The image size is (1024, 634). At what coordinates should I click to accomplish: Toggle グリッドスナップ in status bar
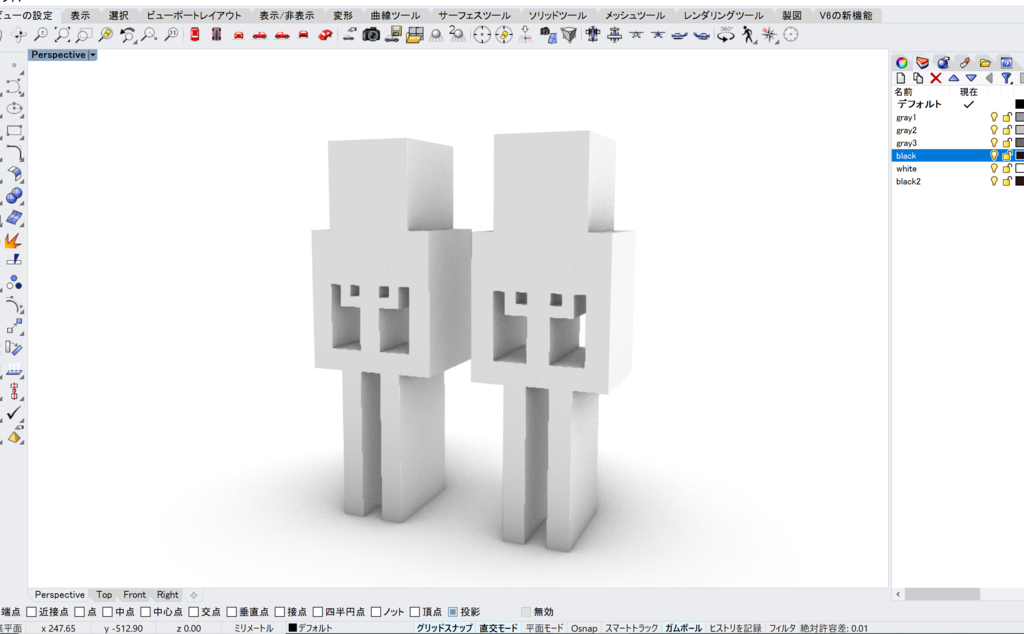coord(444,628)
